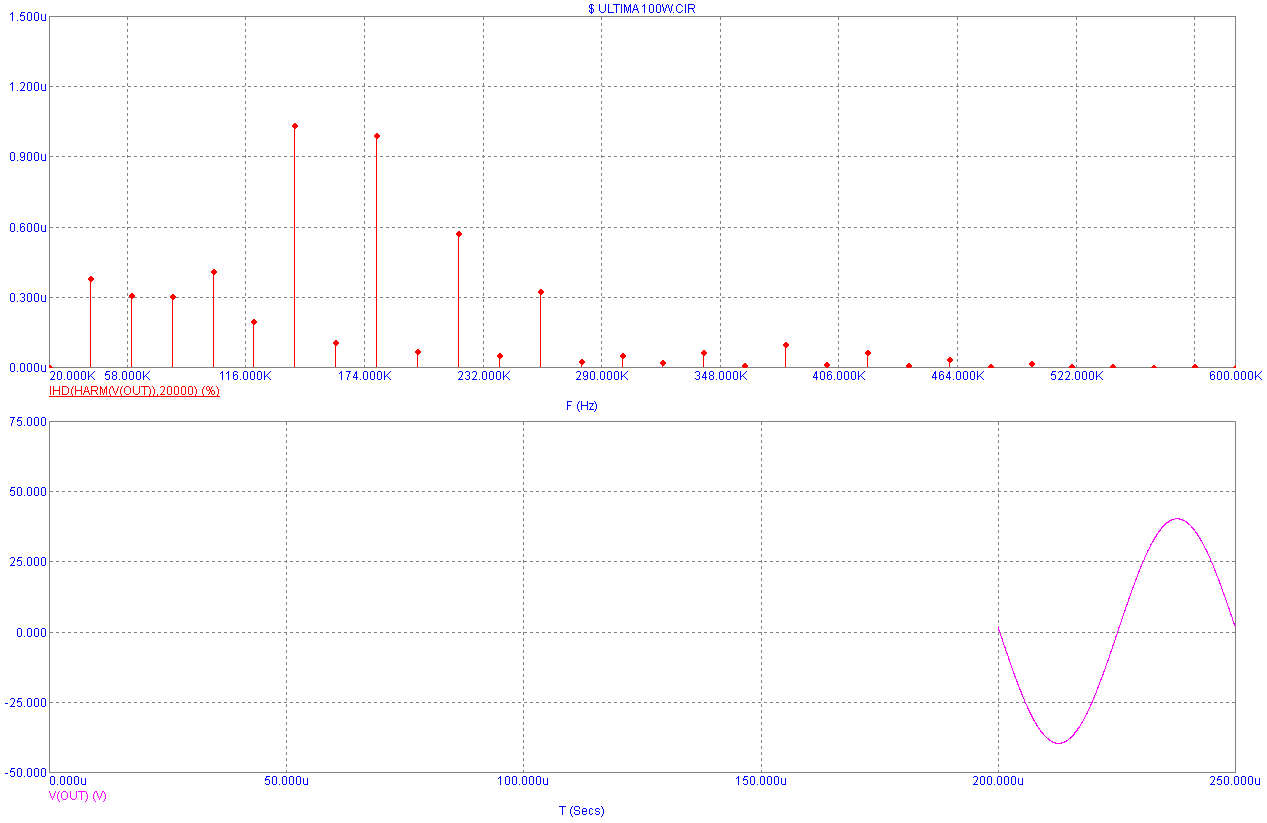
Task: Click the T (Secs) axis title
Action: point(581,811)
